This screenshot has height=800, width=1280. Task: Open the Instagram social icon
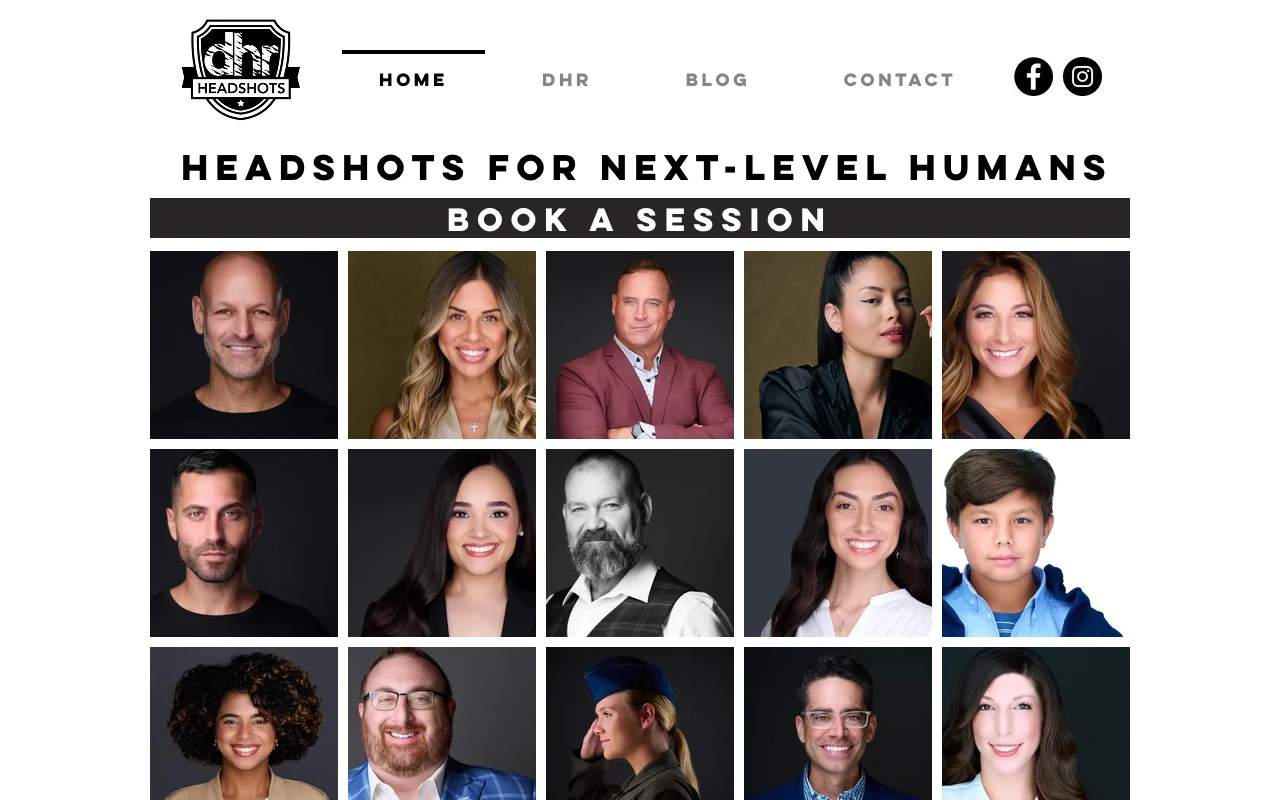[1082, 77]
